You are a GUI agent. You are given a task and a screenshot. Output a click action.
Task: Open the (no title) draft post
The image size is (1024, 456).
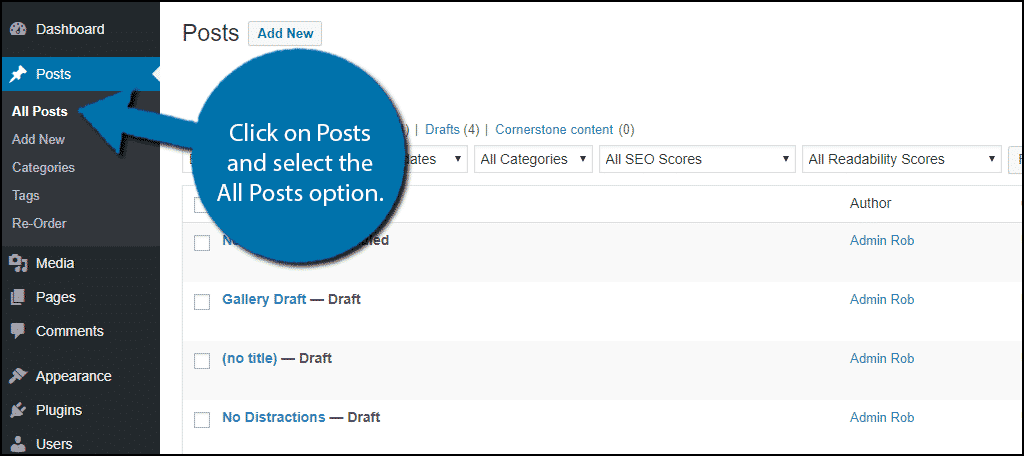click(x=249, y=358)
